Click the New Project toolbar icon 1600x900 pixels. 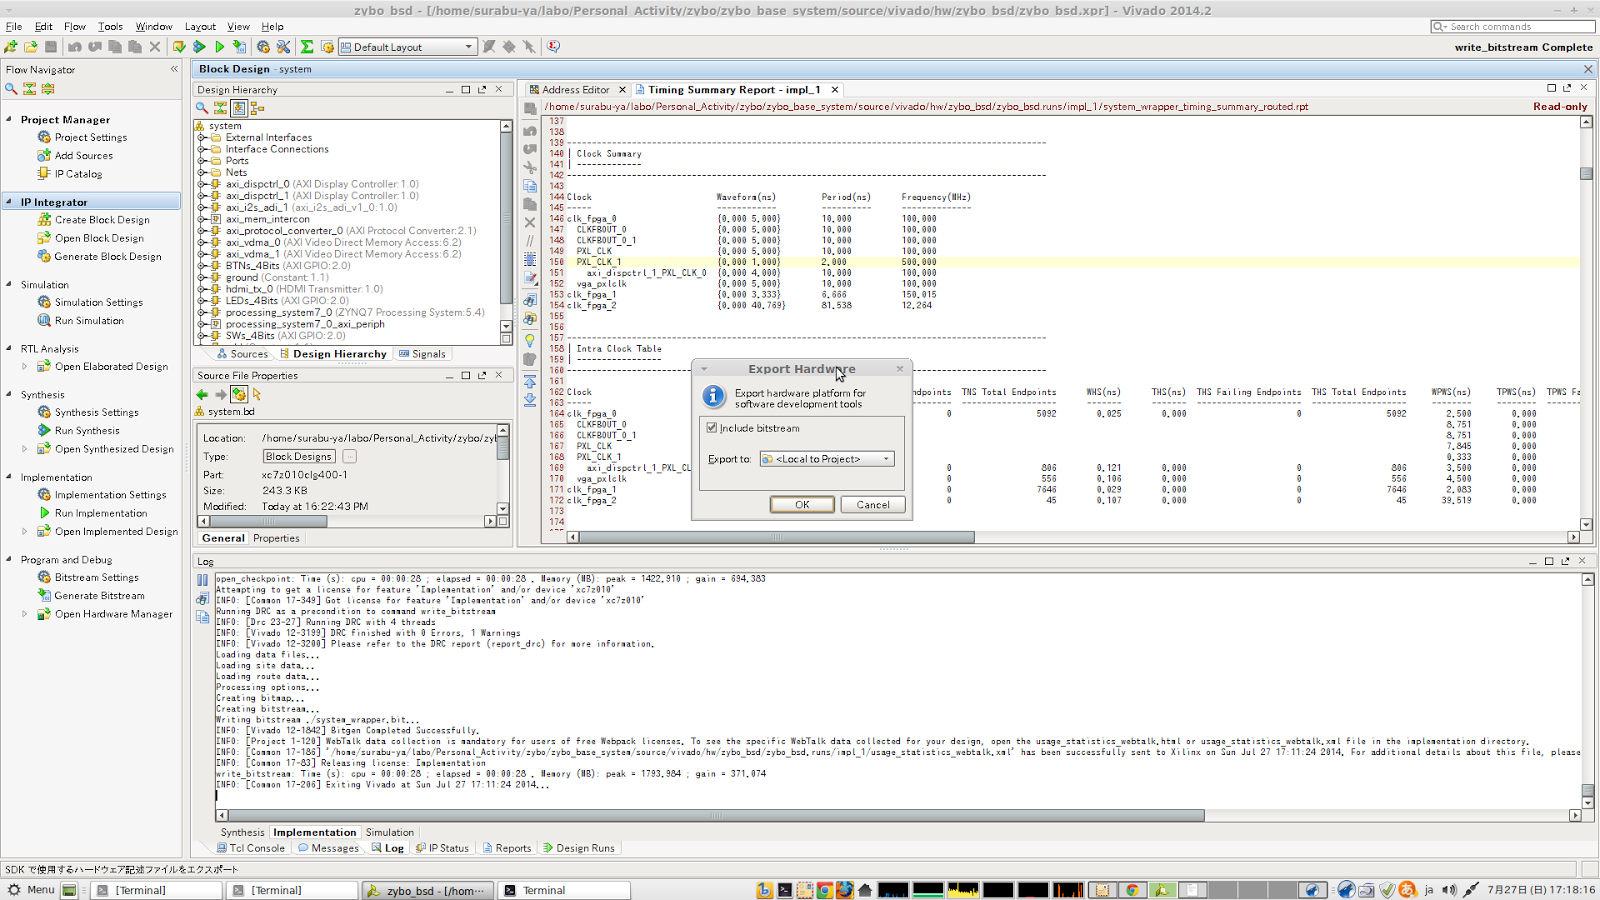coord(11,47)
